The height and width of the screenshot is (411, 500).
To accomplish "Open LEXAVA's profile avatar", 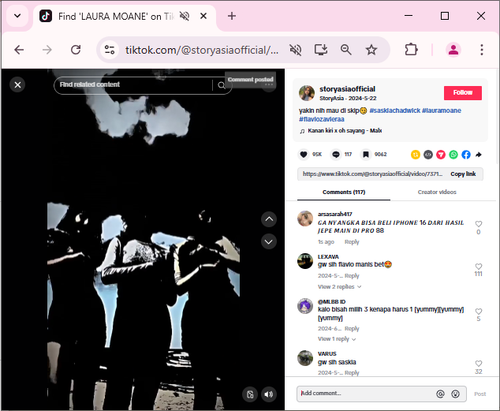I will pos(305,261).
